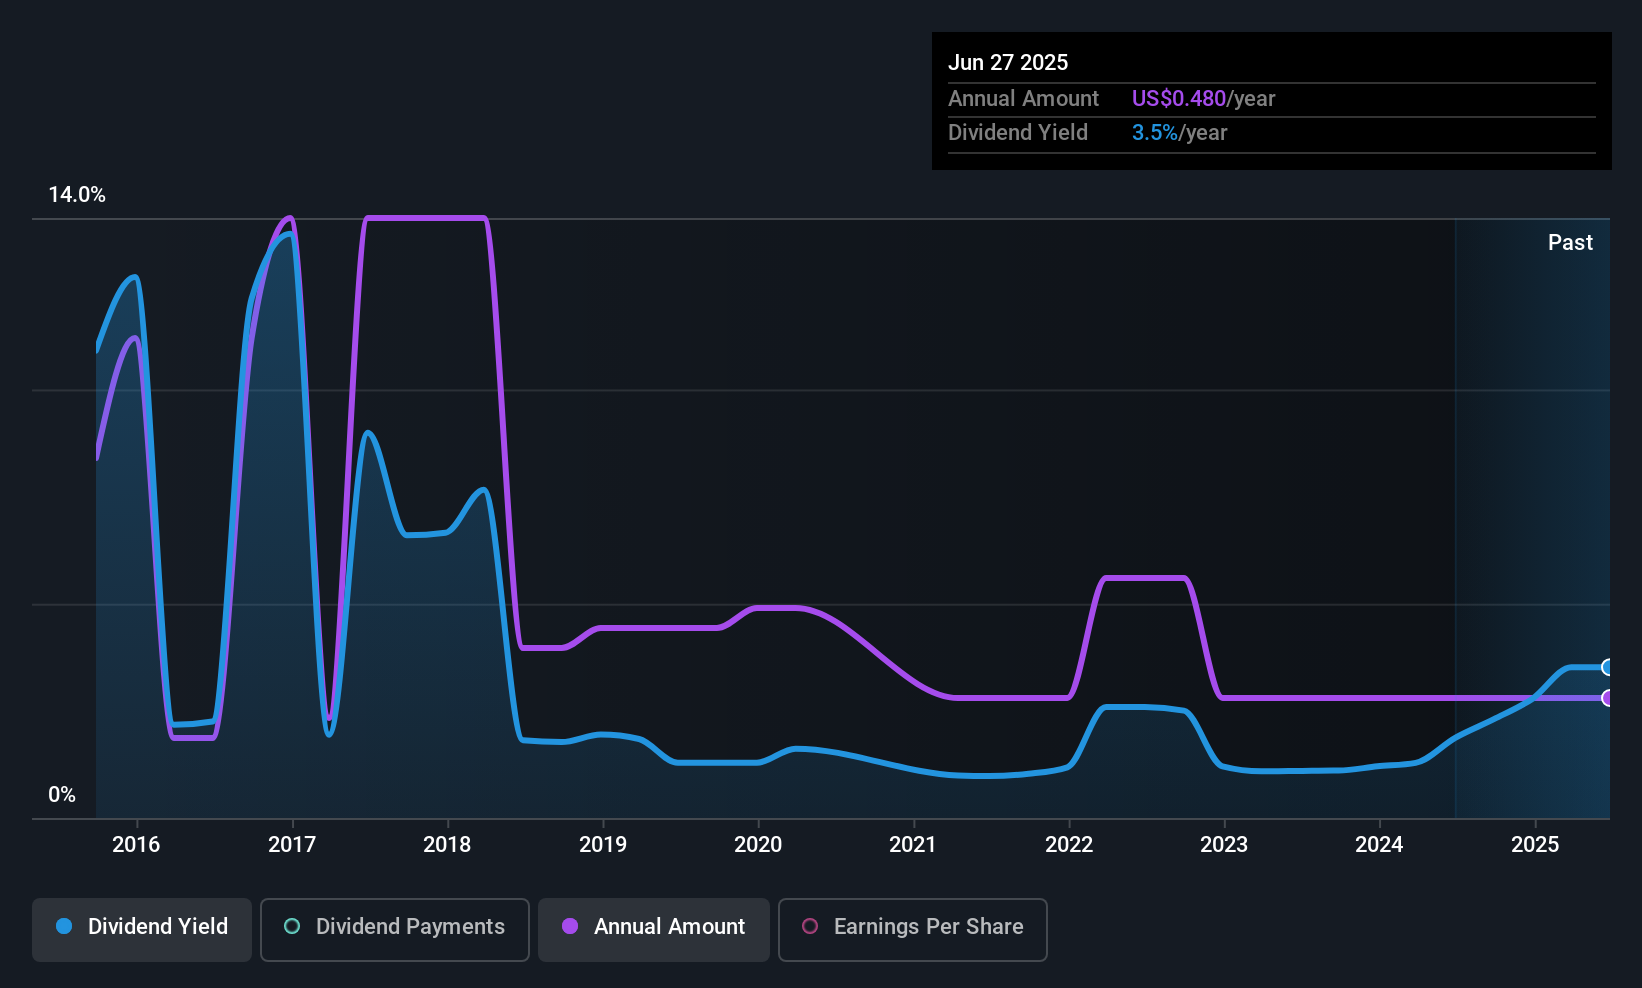Select the 2022 x-axis label
This screenshot has width=1642, height=988.
tap(1069, 845)
